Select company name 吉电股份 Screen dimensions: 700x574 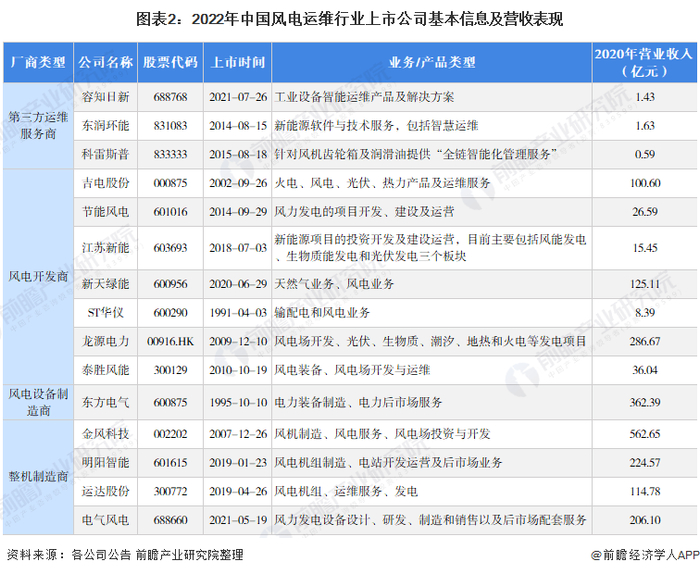pyautogui.click(x=105, y=183)
